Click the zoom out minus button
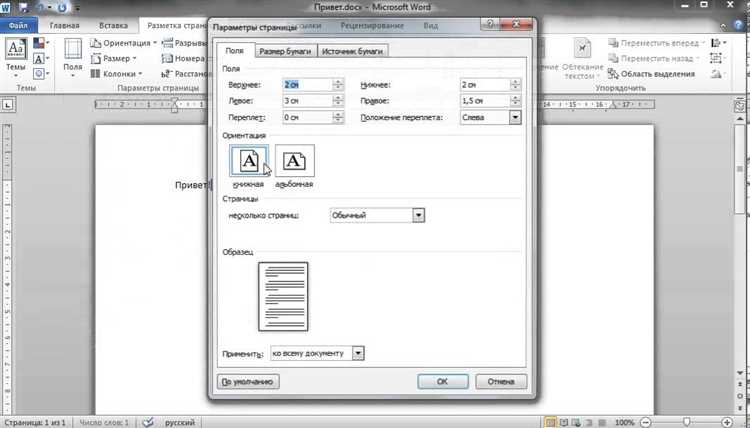This screenshot has width=750, height=428. click(x=645, y=422)
